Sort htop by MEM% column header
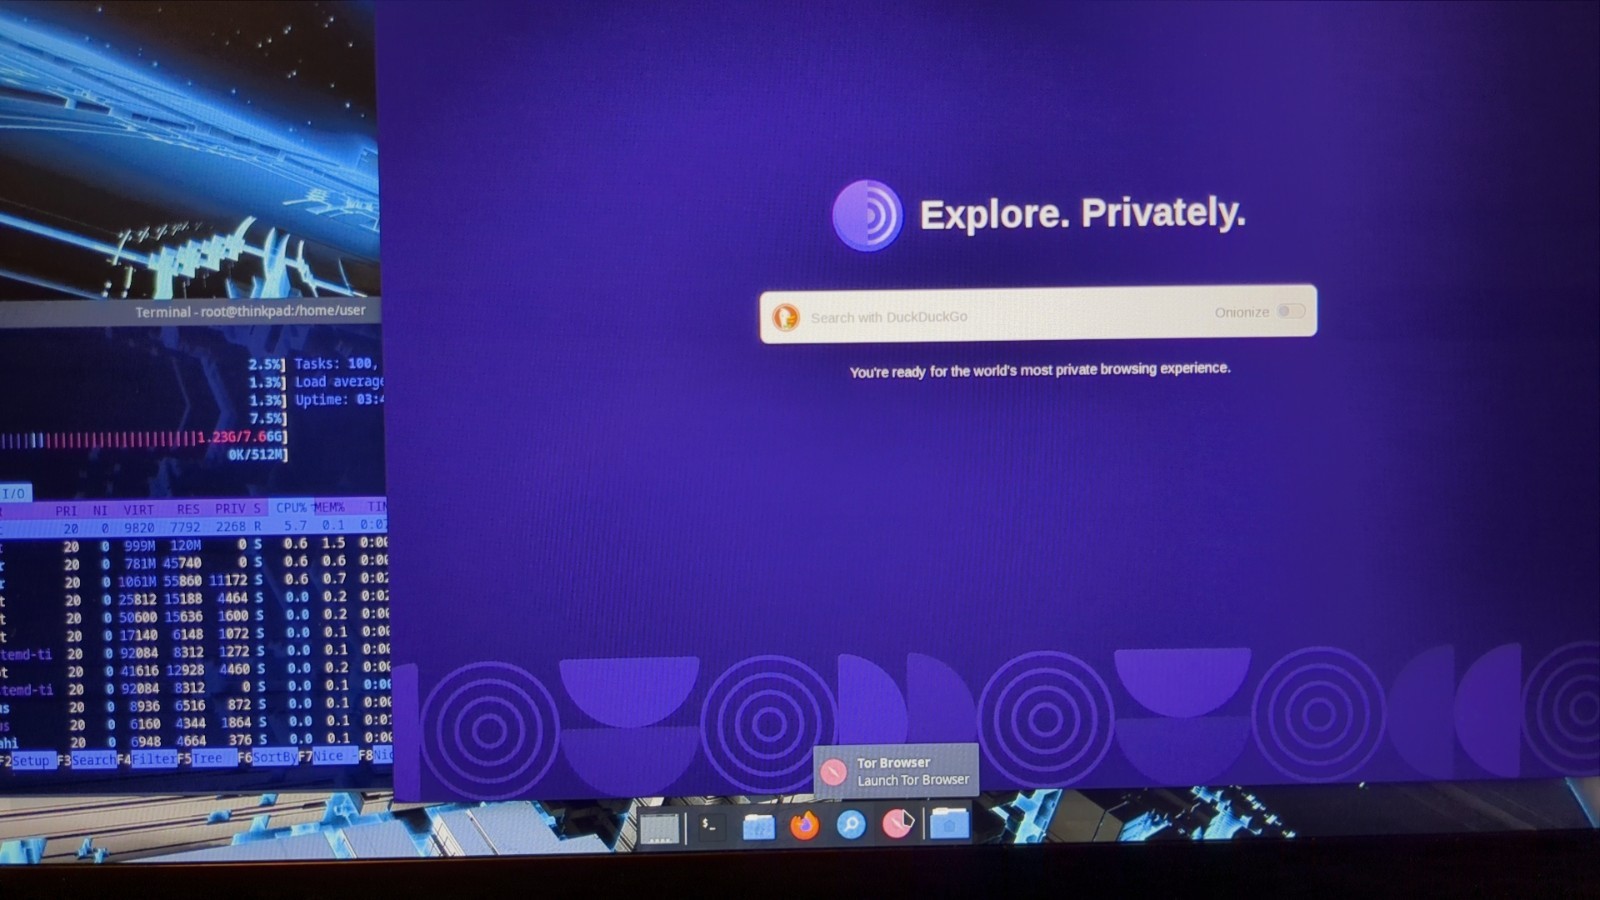The height and width of the screenshot is (900, 1600). click(x=329, y=507)
